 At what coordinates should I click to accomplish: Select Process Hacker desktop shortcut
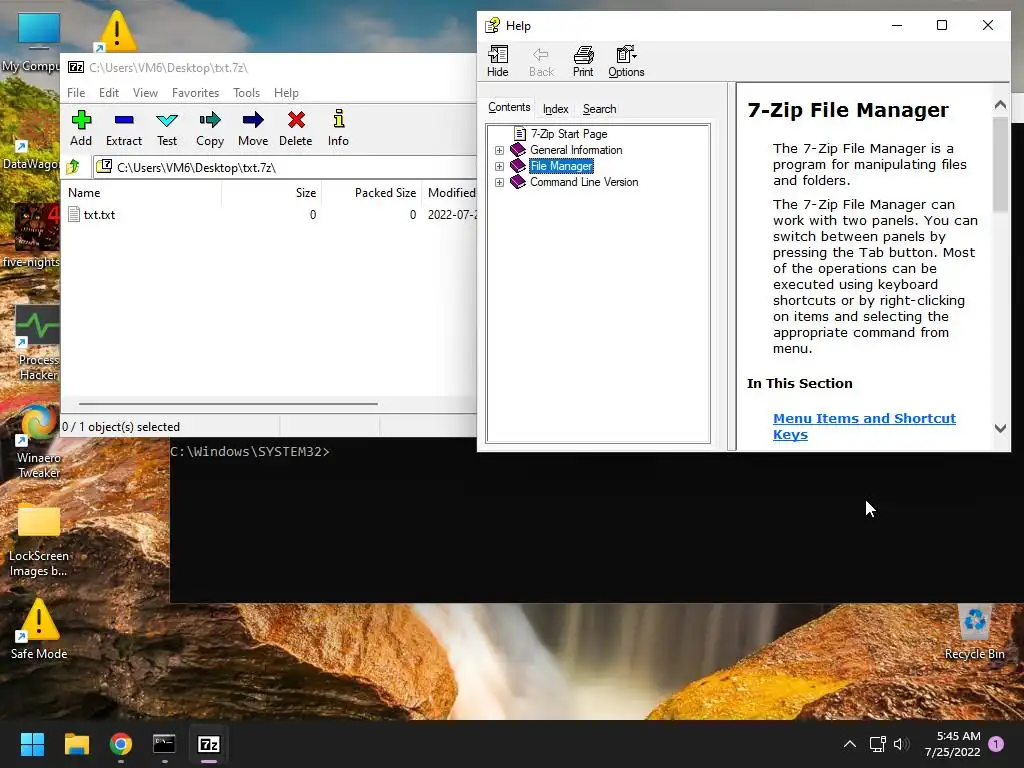38,344
